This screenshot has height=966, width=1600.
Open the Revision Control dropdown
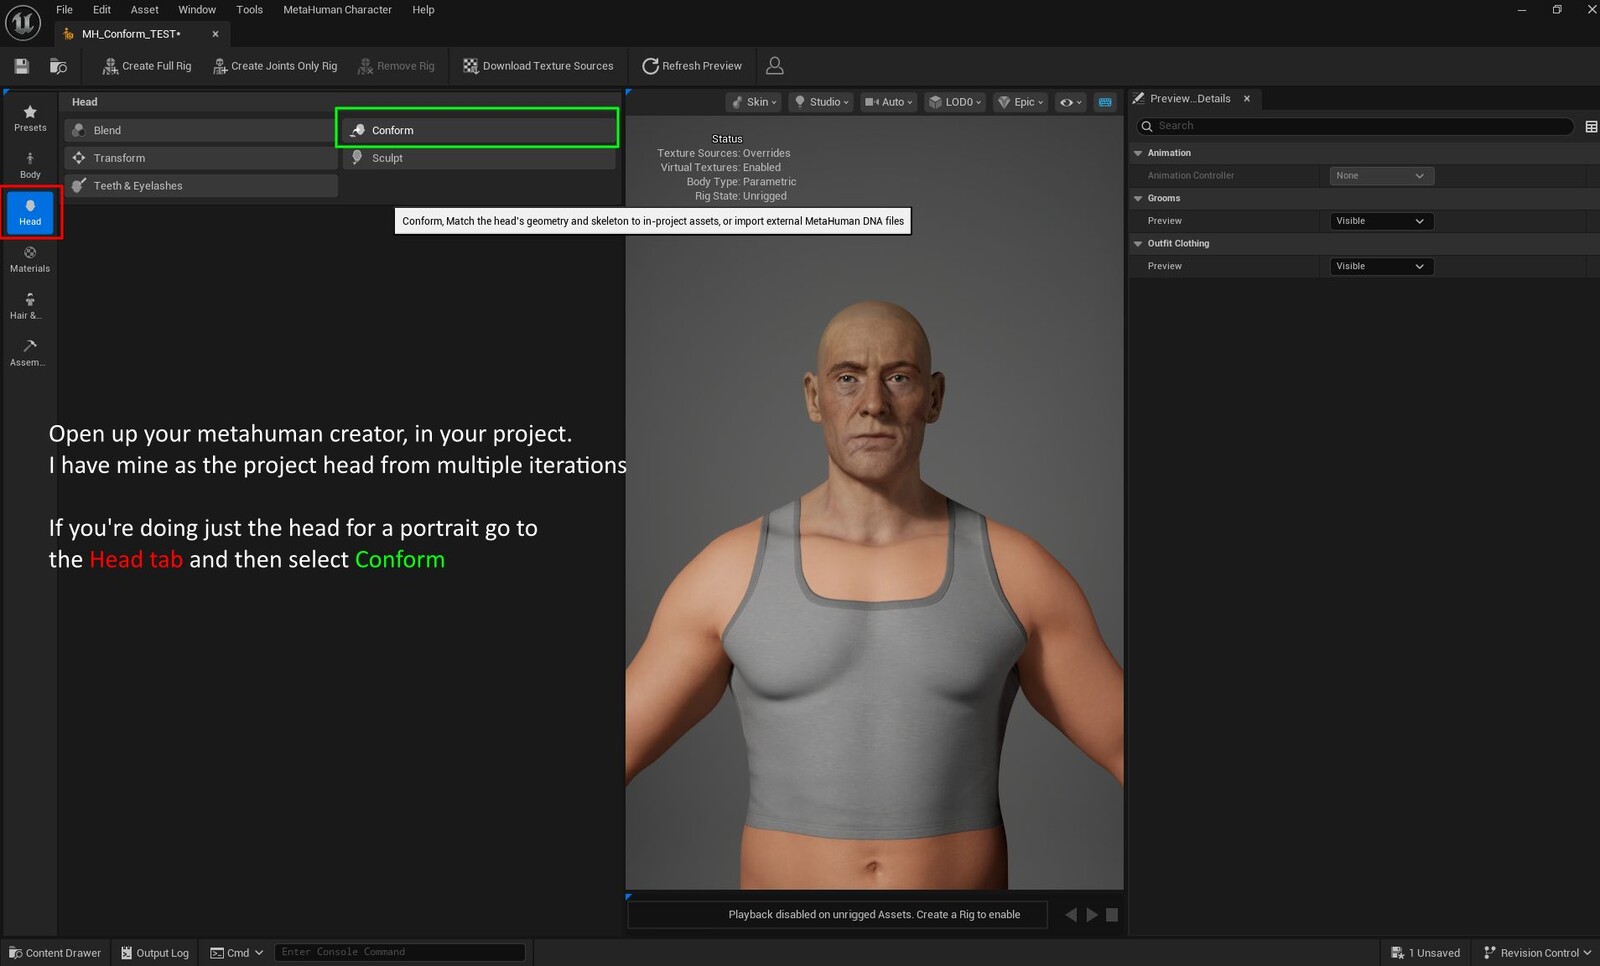(1537, 953)
